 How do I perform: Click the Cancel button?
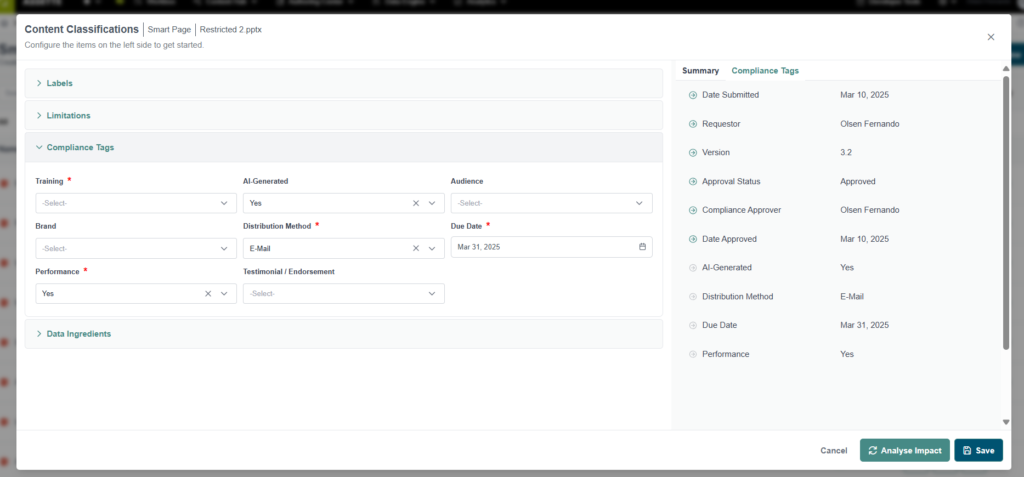point(833,450)
